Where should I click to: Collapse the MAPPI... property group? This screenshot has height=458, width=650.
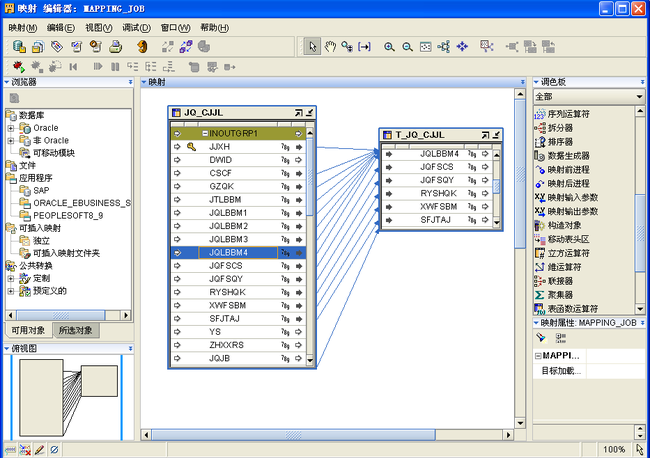(538, 356)
